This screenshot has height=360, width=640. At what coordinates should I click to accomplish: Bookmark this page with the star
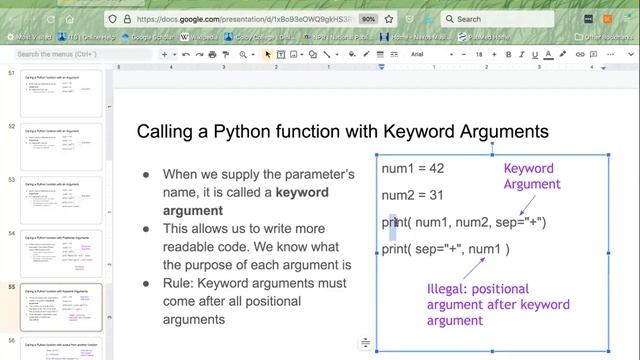click(389, 19)
